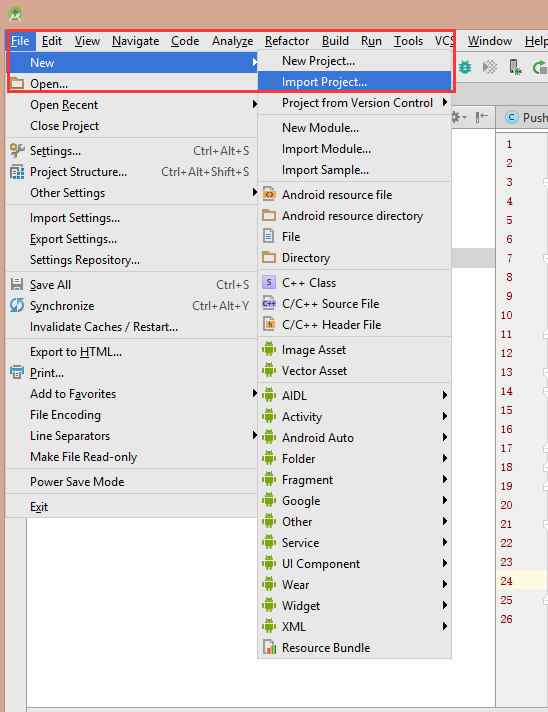The height and width of the screenshot is (712, 548).
Task: Open the Wear submenu entry
Action: click(x=355, y=584)
